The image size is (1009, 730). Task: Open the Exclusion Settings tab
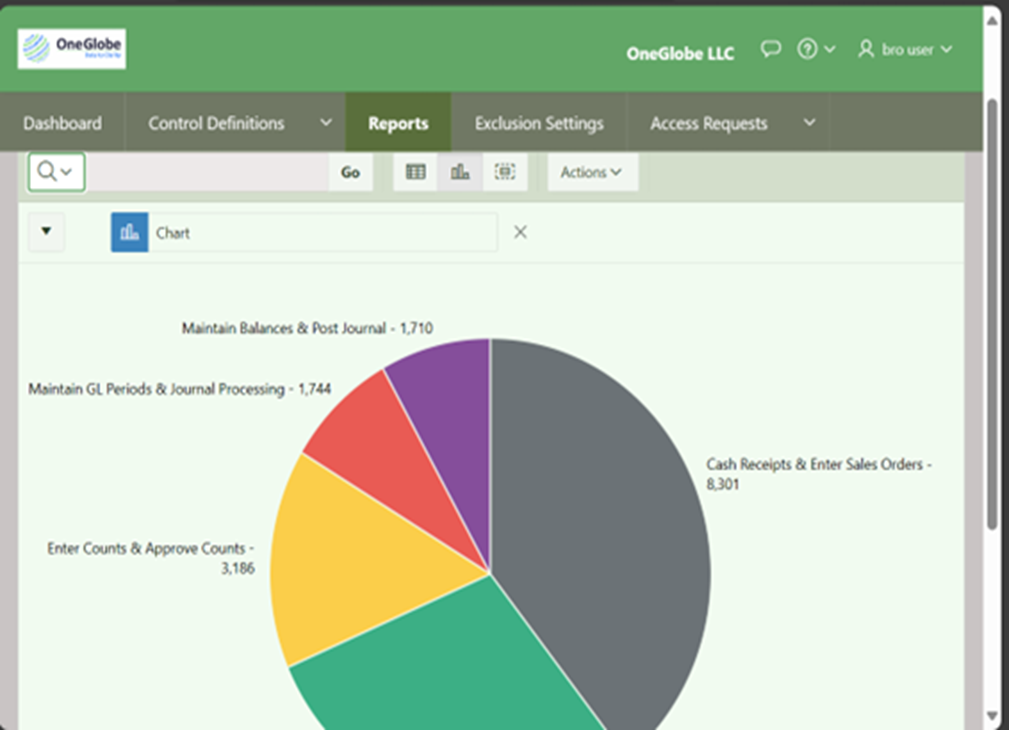[x=538, y=122]
